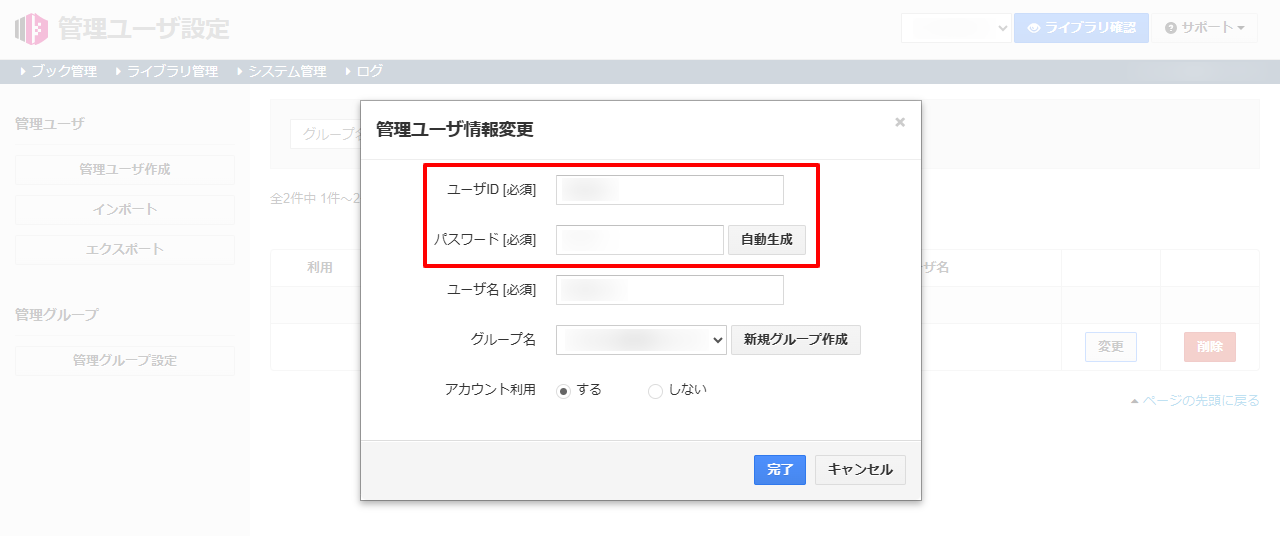Image resolution: width=1280 pixels, height=536 pixels.
Task: Open the ブック管理 menu
Action: tap(58, 72)
